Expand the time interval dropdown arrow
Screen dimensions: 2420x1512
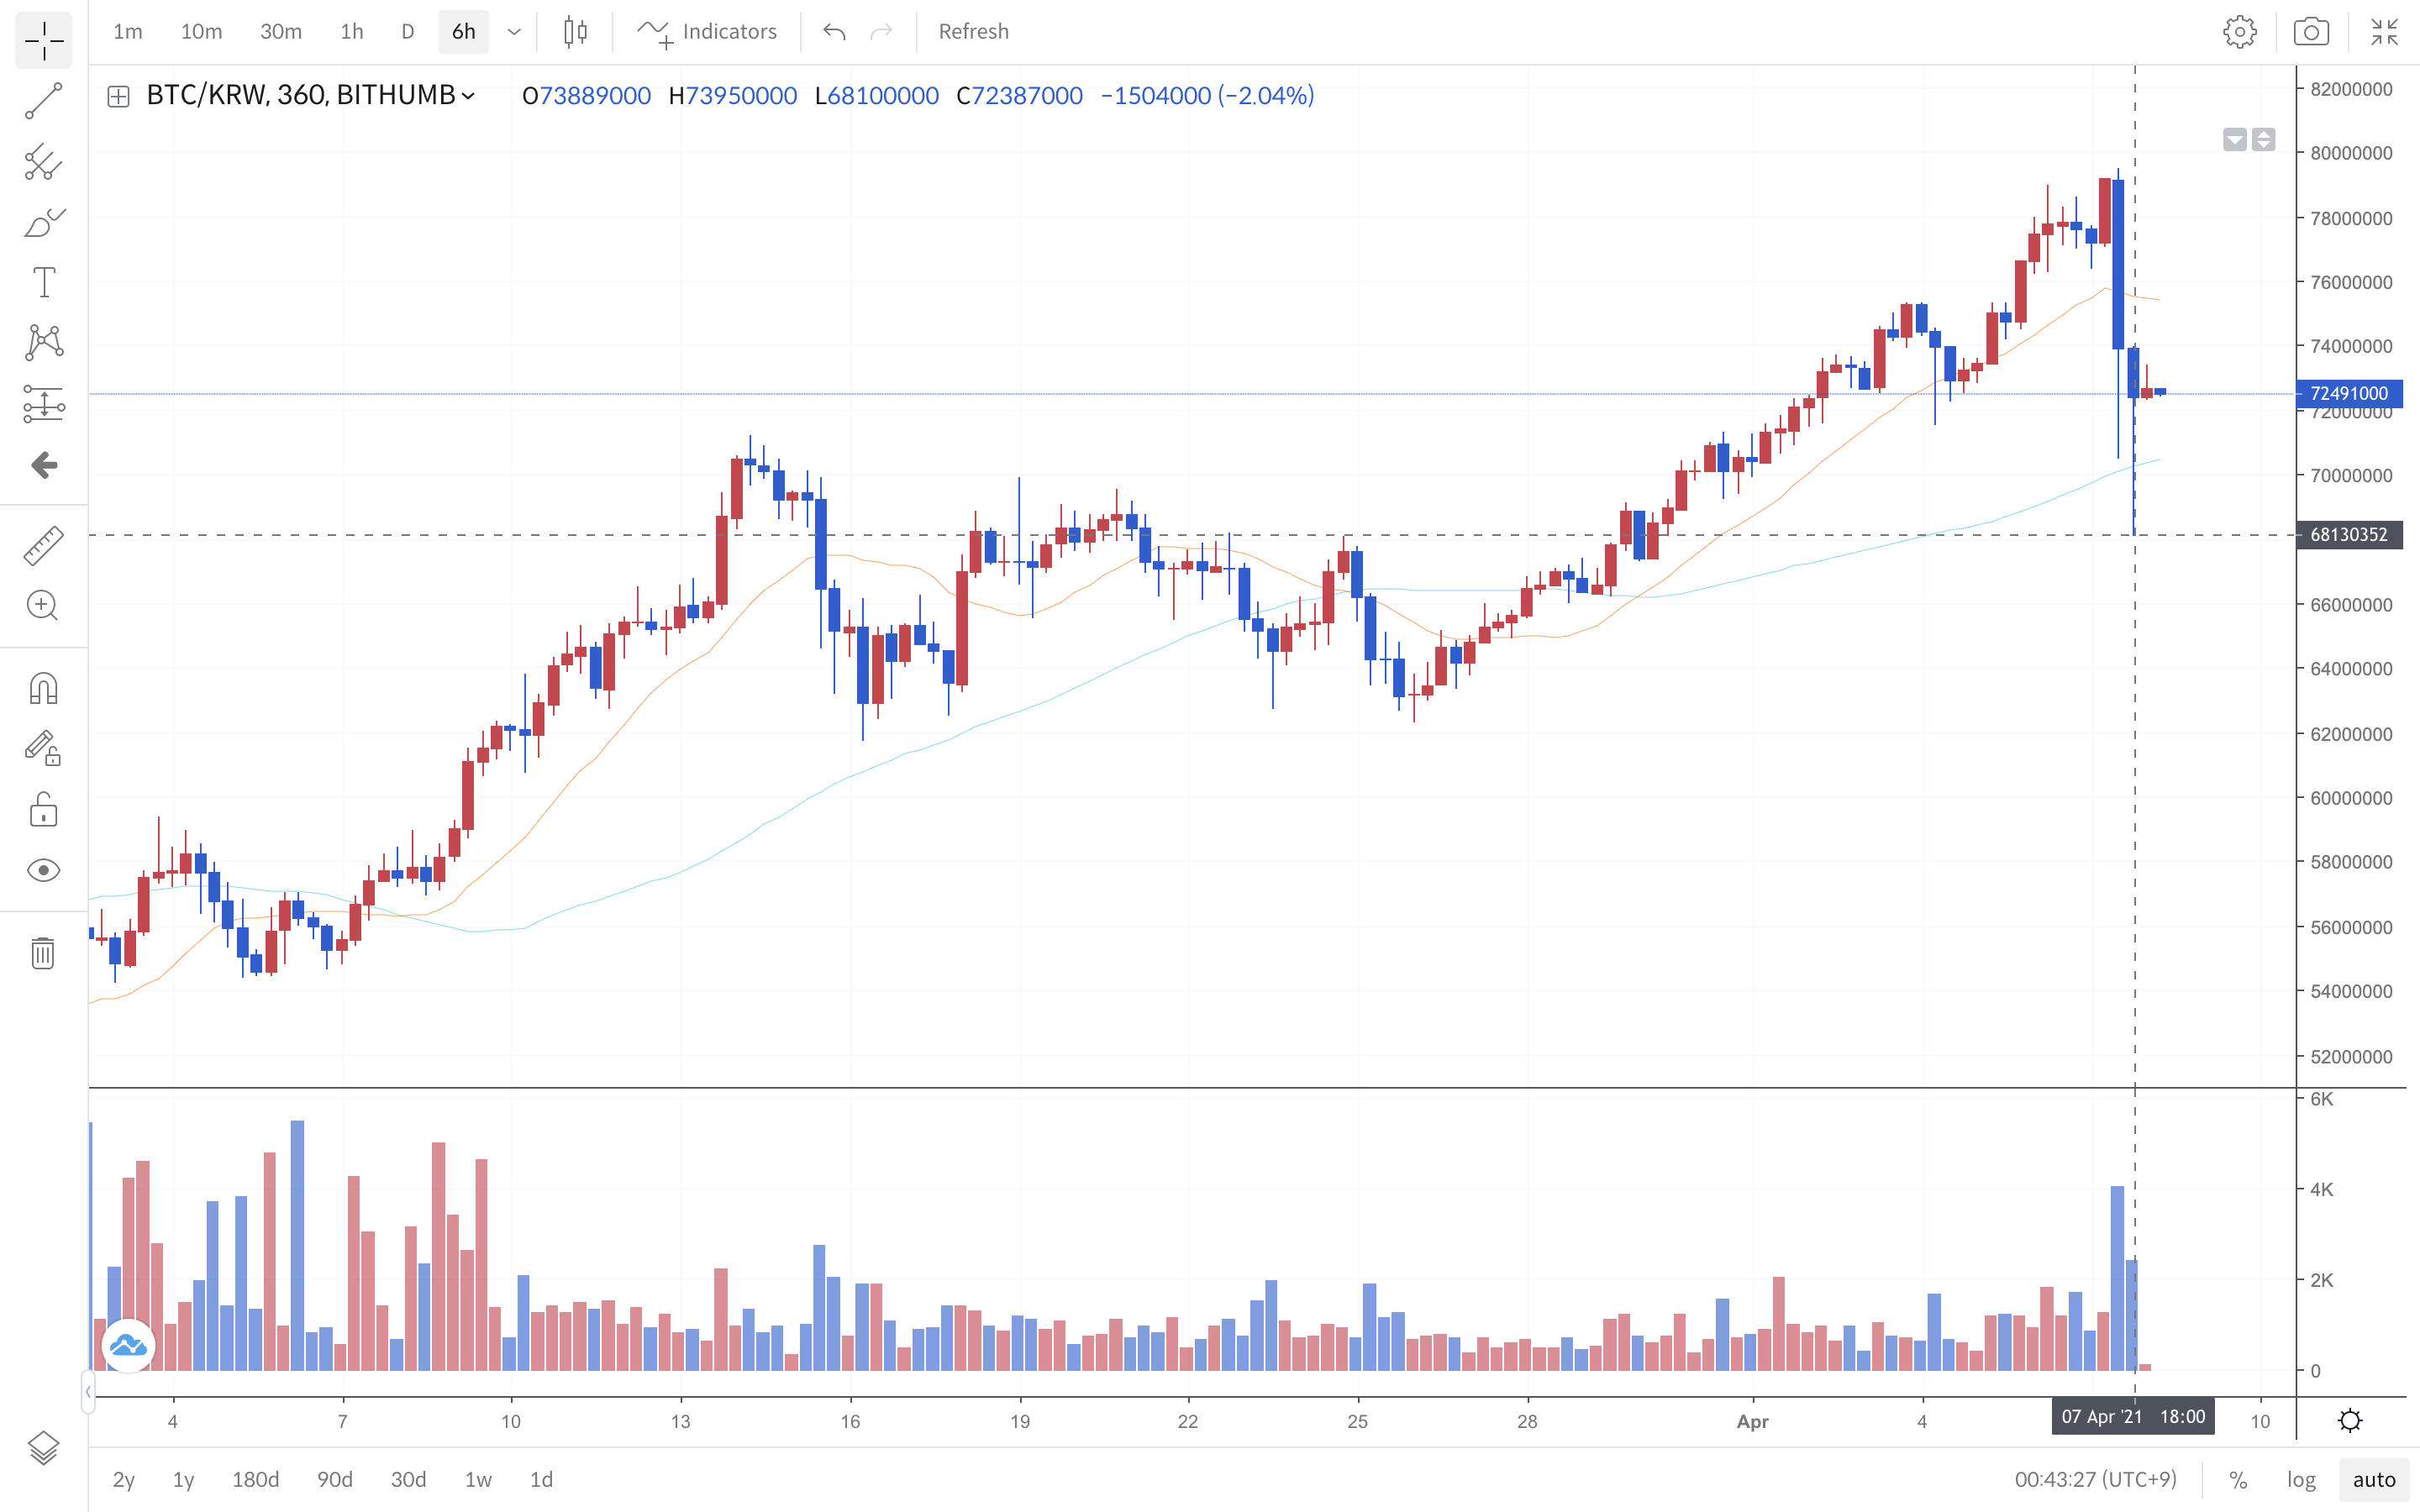pyautogui.click(x=514, y=32)
